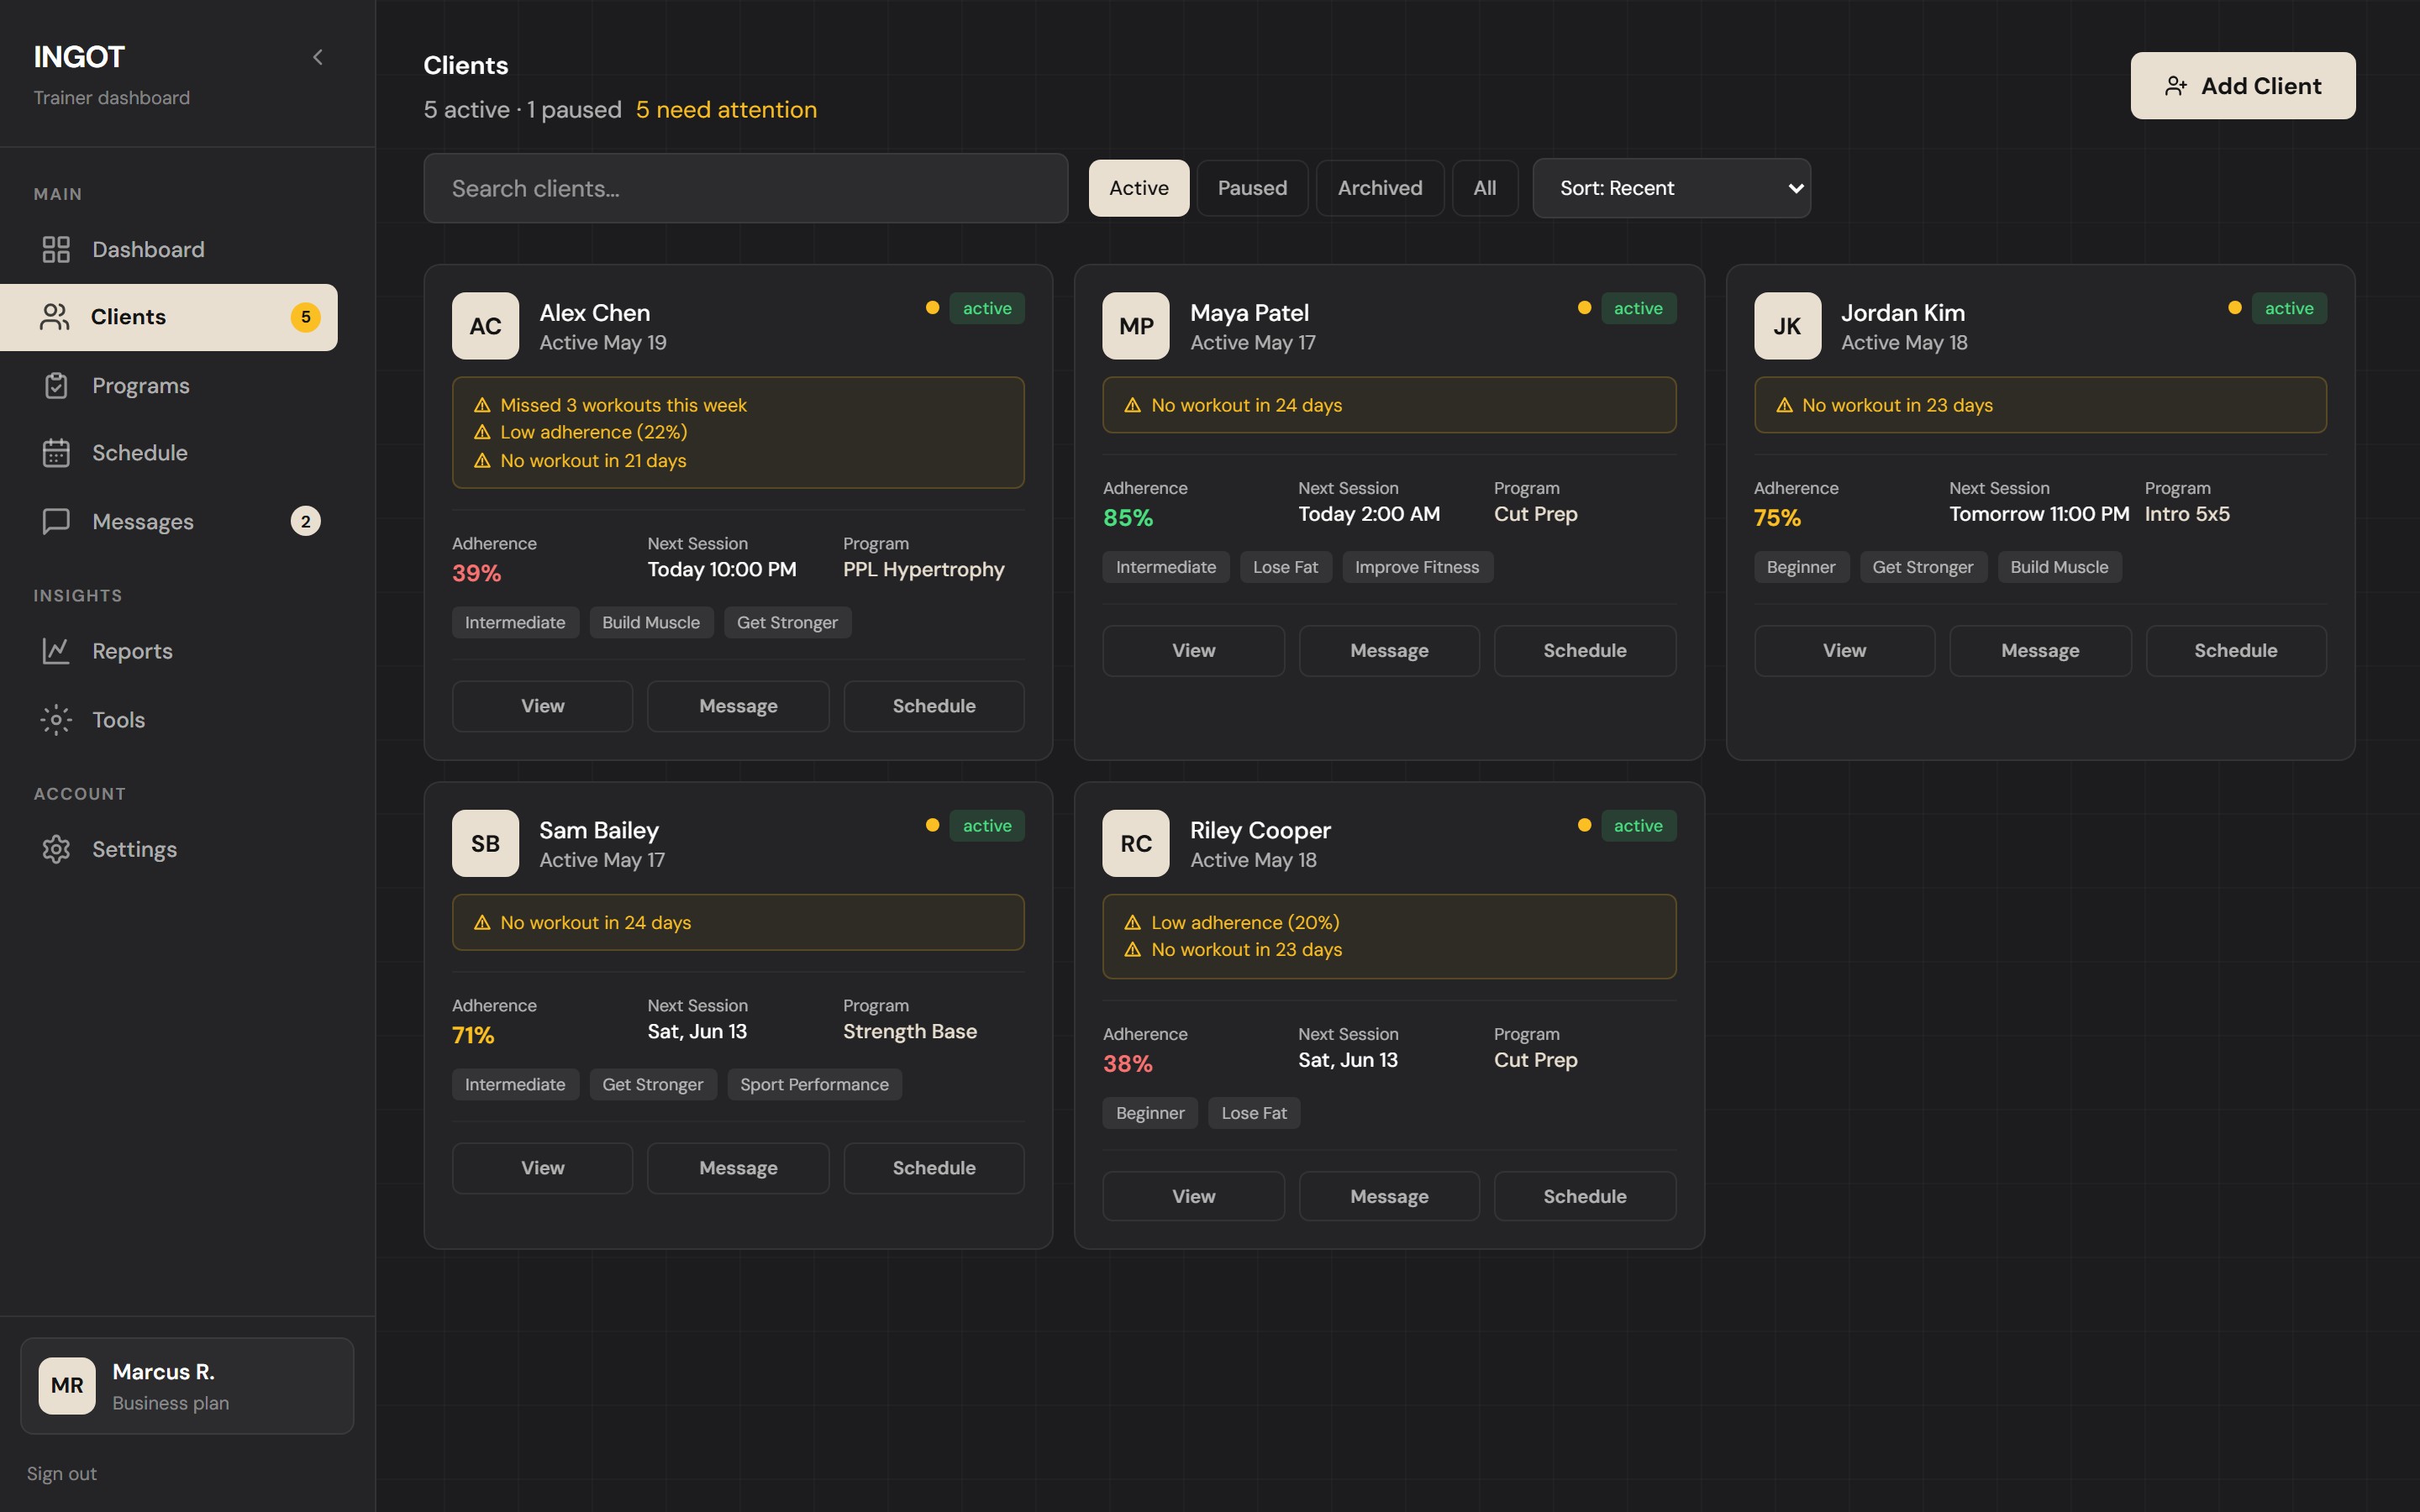Click Alex Chen's yellow attention dot
Viewport: 2420px width, 1512px height.
pyautogui.click(x=932, y=308)
